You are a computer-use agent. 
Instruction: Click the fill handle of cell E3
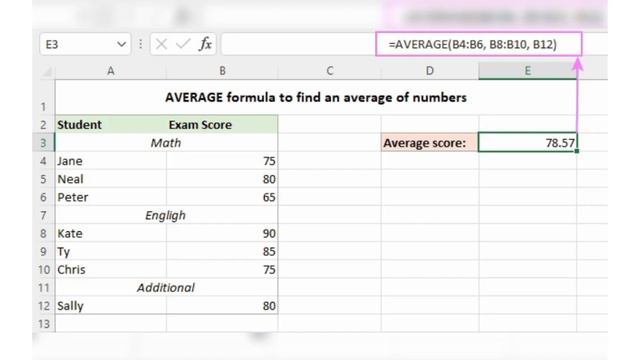tap(577, 151)
